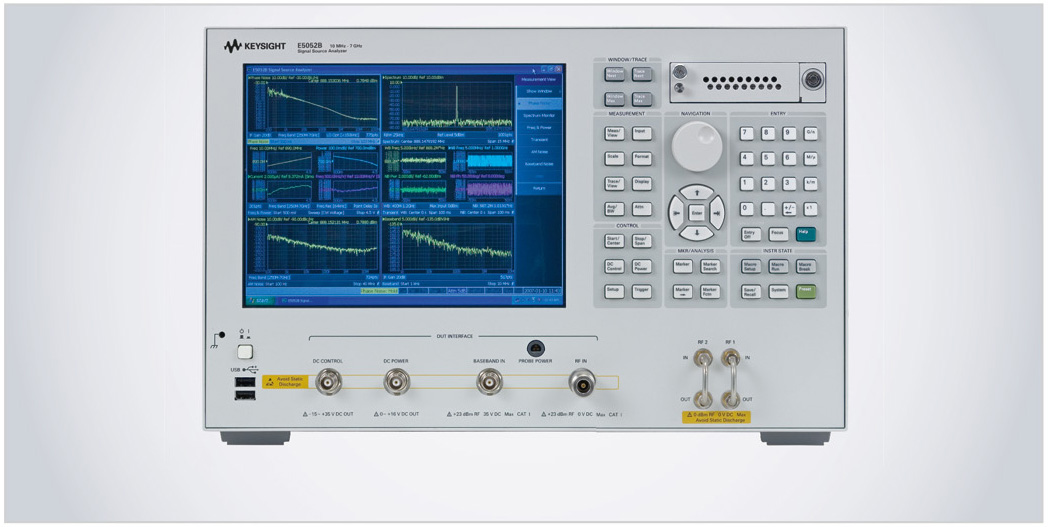
Task: Select the Marker key
Action: click(682, 266)
